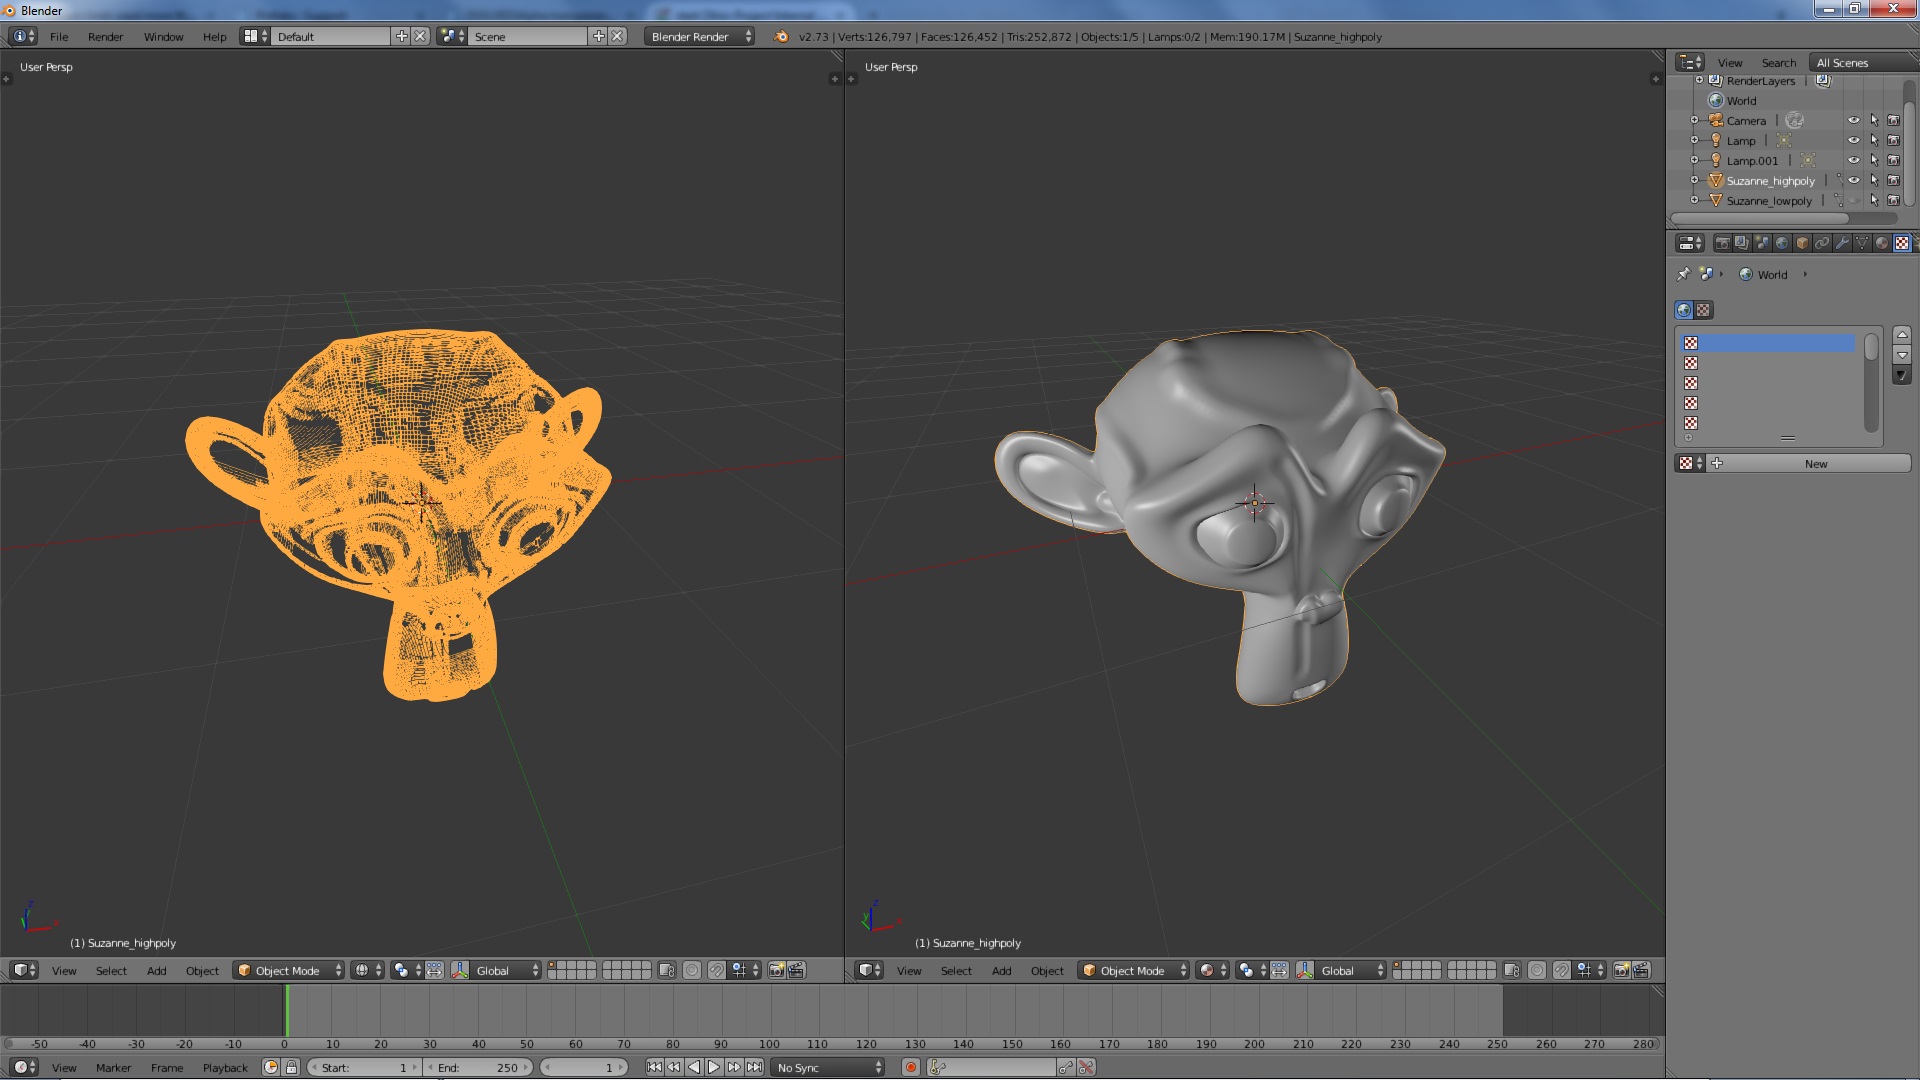Expand Suzanne_lowpoly in the outliner tree
Image resolution: width=1920 pixels, height=1080 pixels.
tap(1694, 200)
